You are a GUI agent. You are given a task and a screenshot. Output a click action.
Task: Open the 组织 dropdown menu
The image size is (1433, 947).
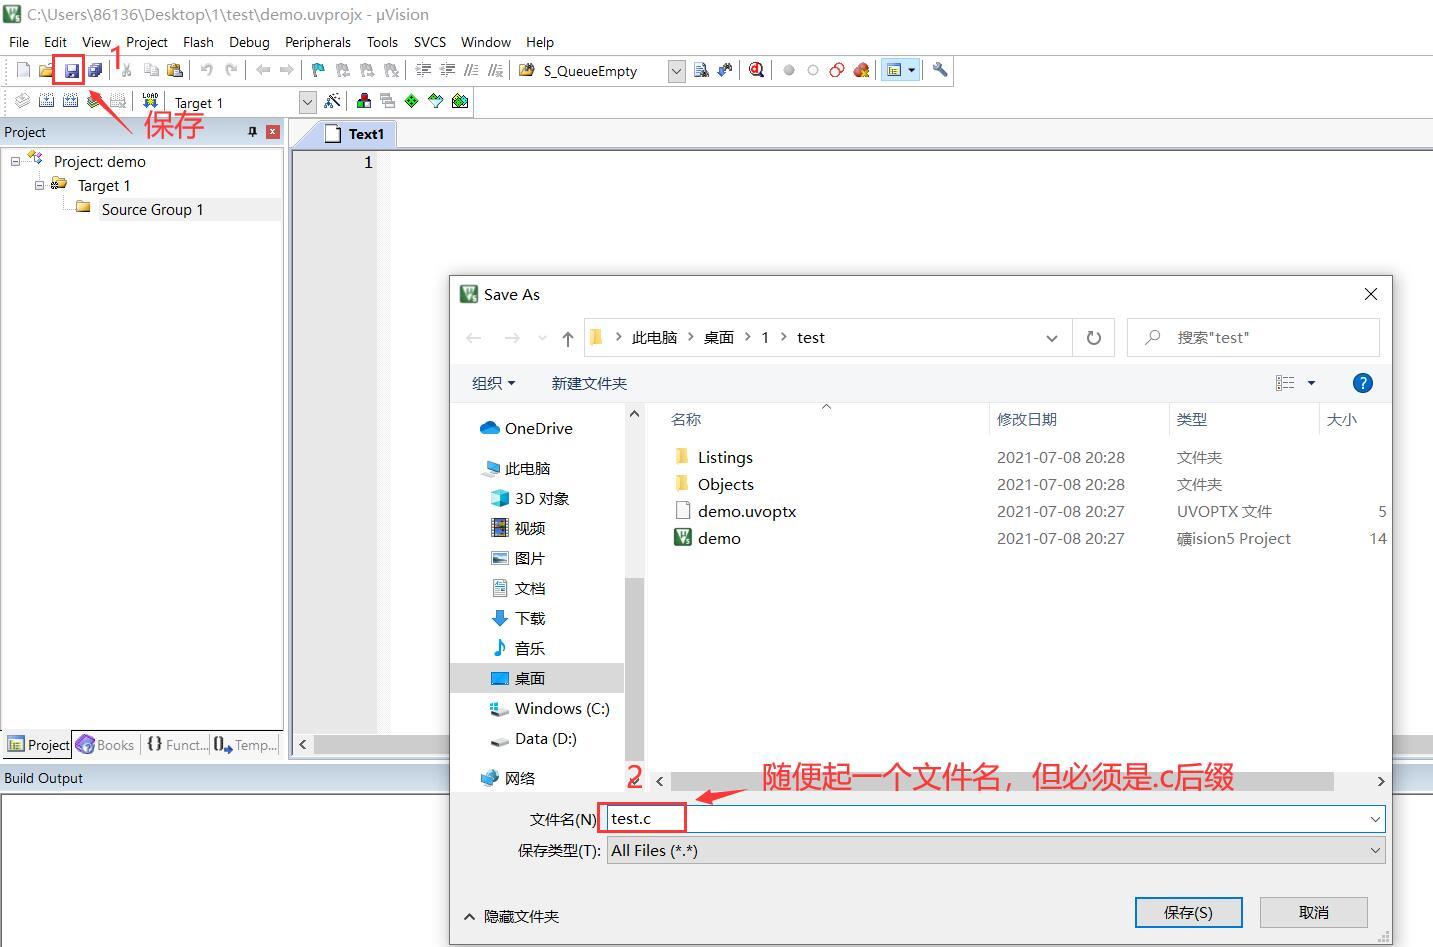(x=493, y=383)
